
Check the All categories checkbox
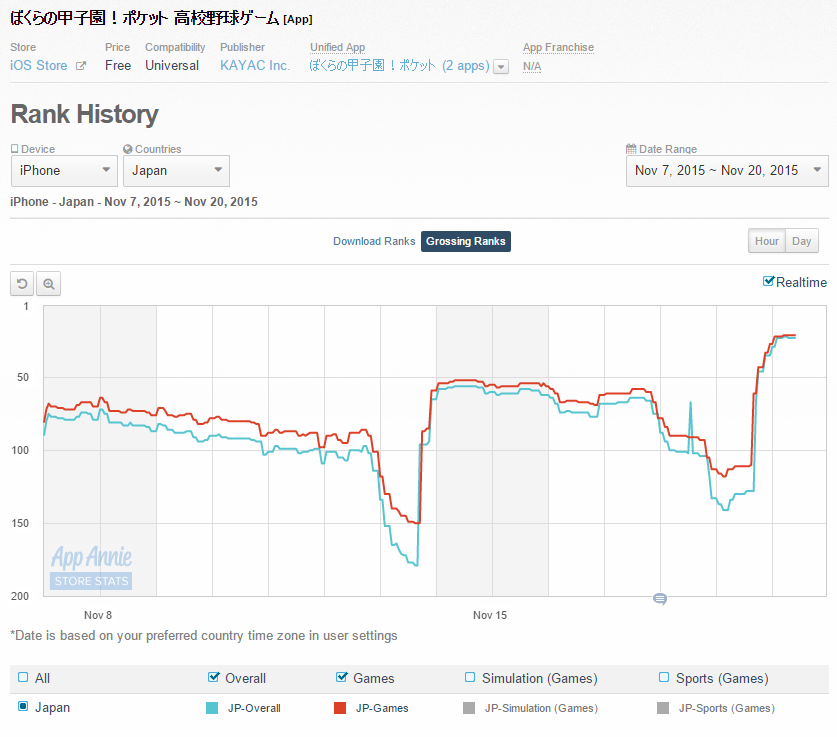click(23, 677)
